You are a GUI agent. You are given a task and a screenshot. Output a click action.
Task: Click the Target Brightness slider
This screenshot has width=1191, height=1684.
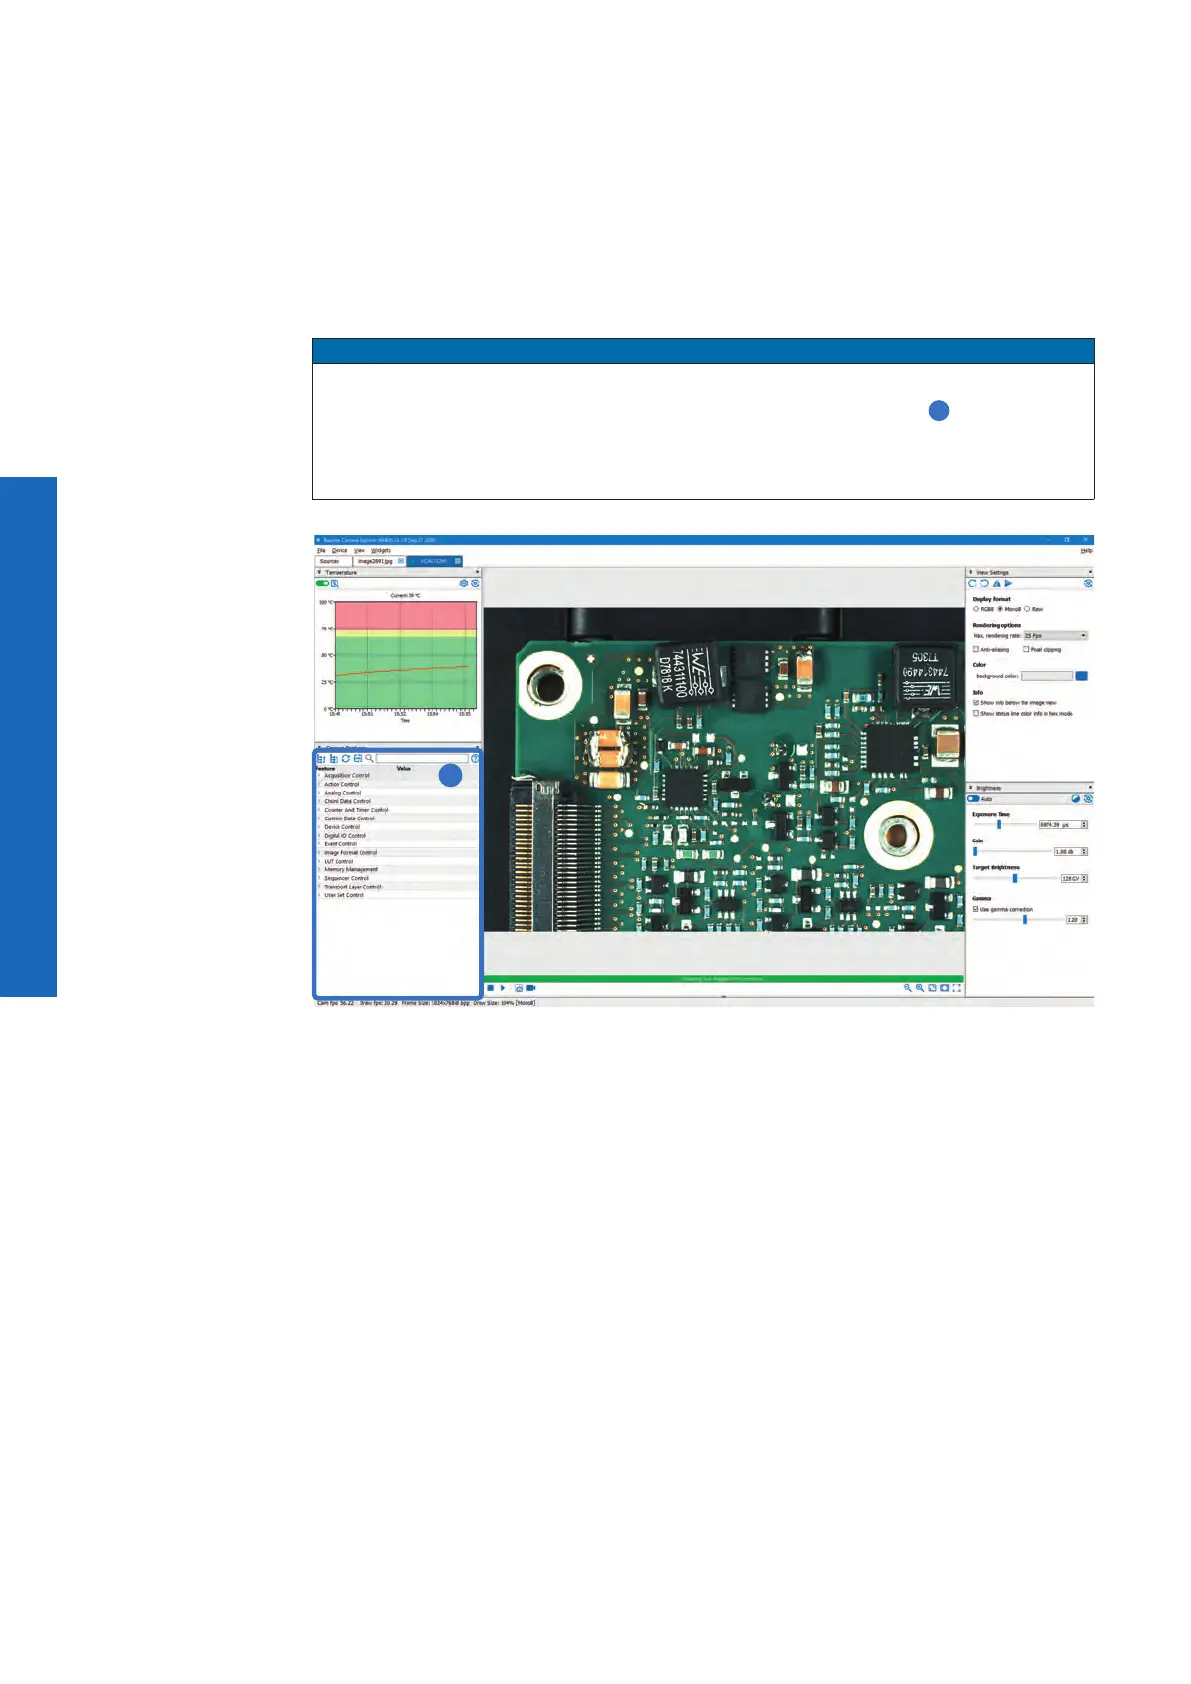point(1014,878)
